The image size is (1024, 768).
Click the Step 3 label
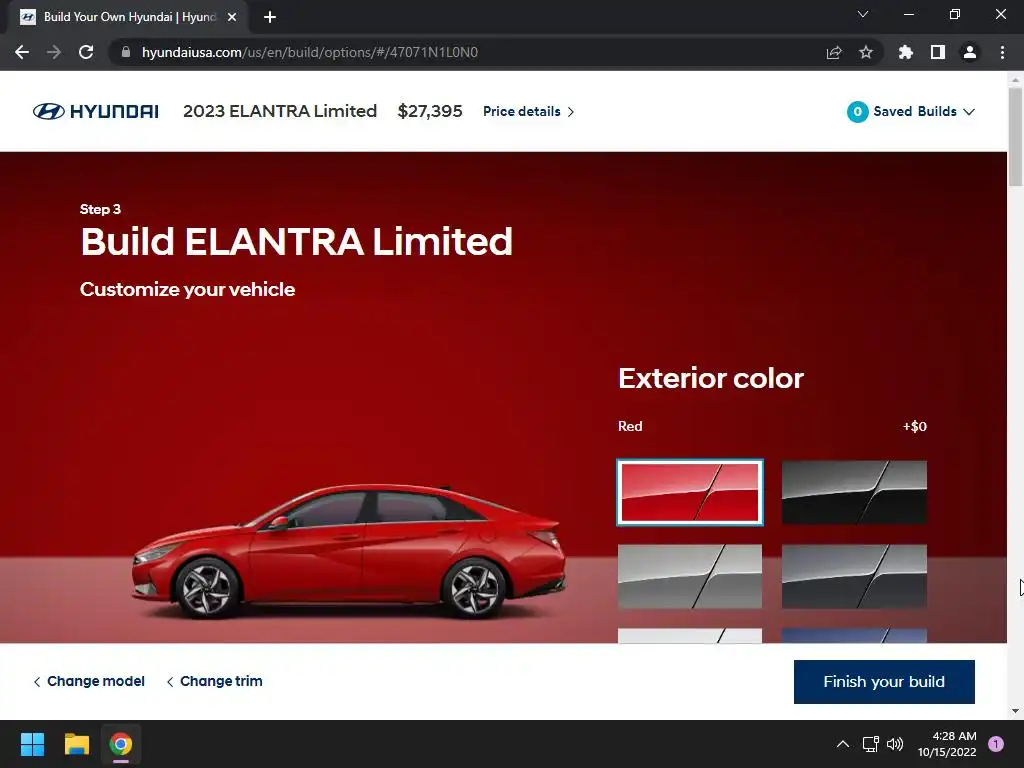pyautogui.click(x=100, y=209)
